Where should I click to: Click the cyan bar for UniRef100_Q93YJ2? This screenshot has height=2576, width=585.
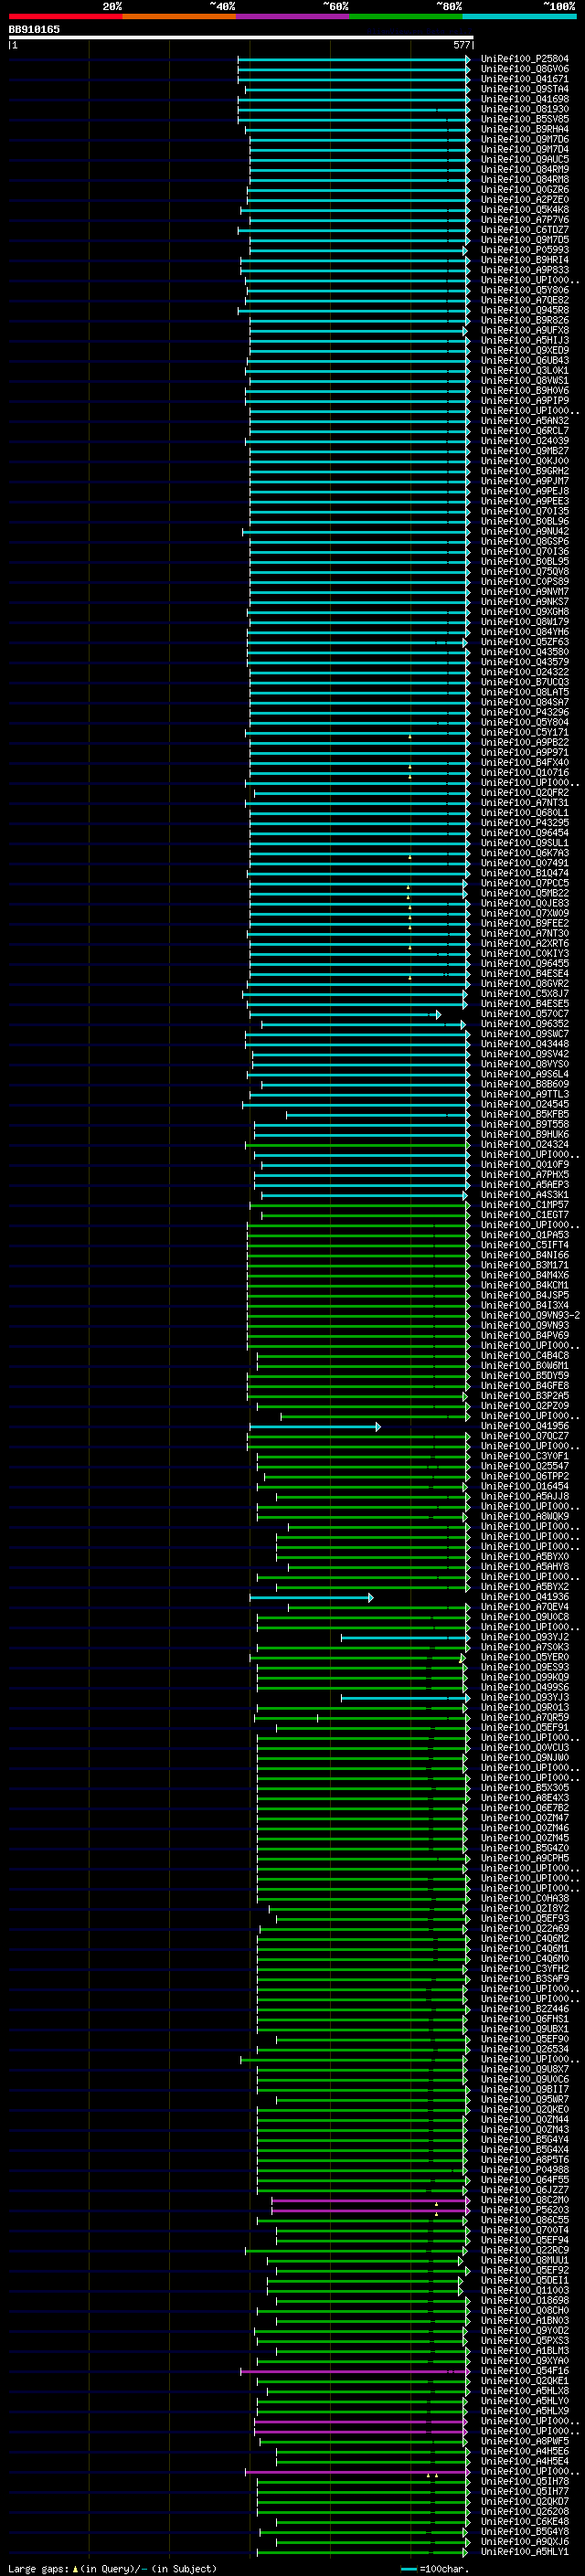pos(405,1637)
